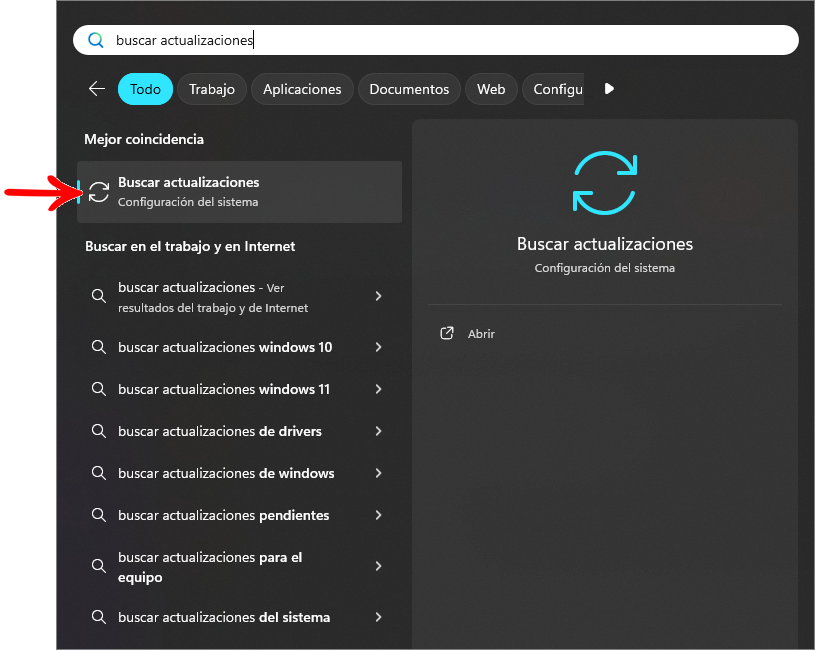Click Abrir in the preview pane
The height and width of the screenshot is (651, 815).
[481, 334]
